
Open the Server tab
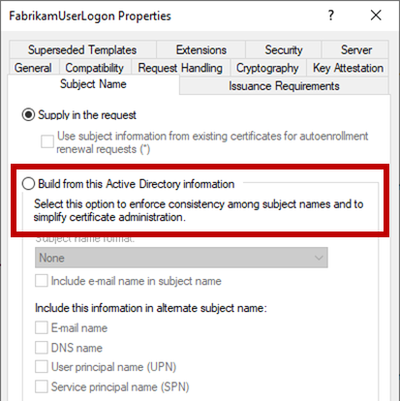(x=355, y=50)
